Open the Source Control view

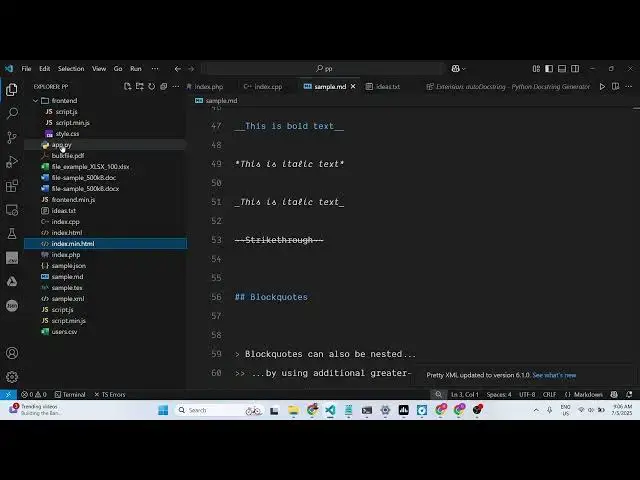click(x=12, y=137)
